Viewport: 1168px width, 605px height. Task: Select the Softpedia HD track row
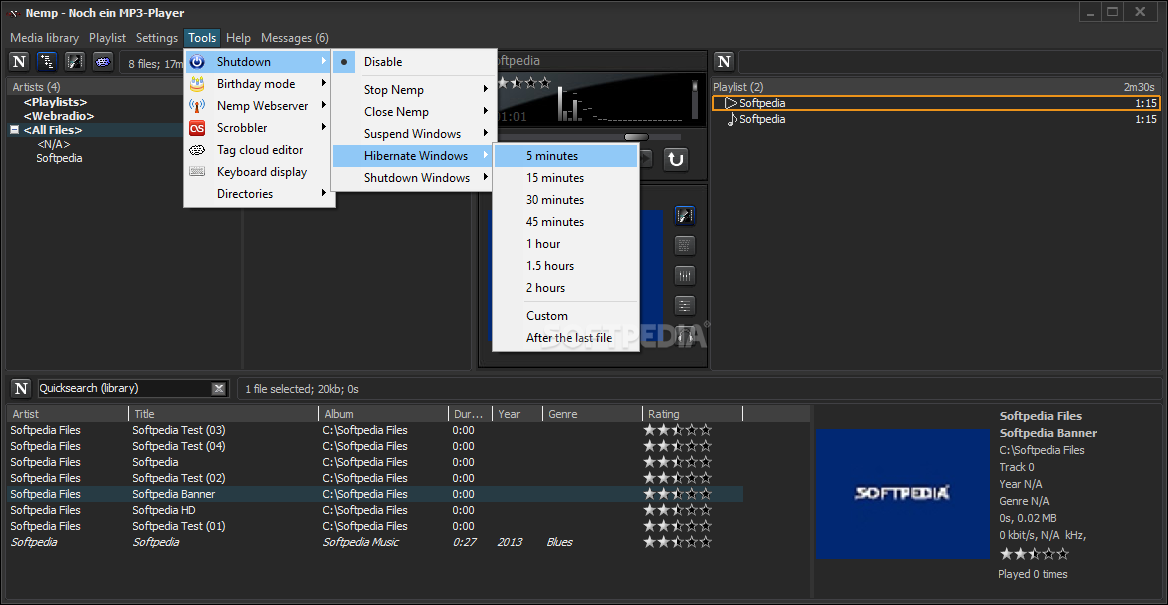(x=375, y=510)
